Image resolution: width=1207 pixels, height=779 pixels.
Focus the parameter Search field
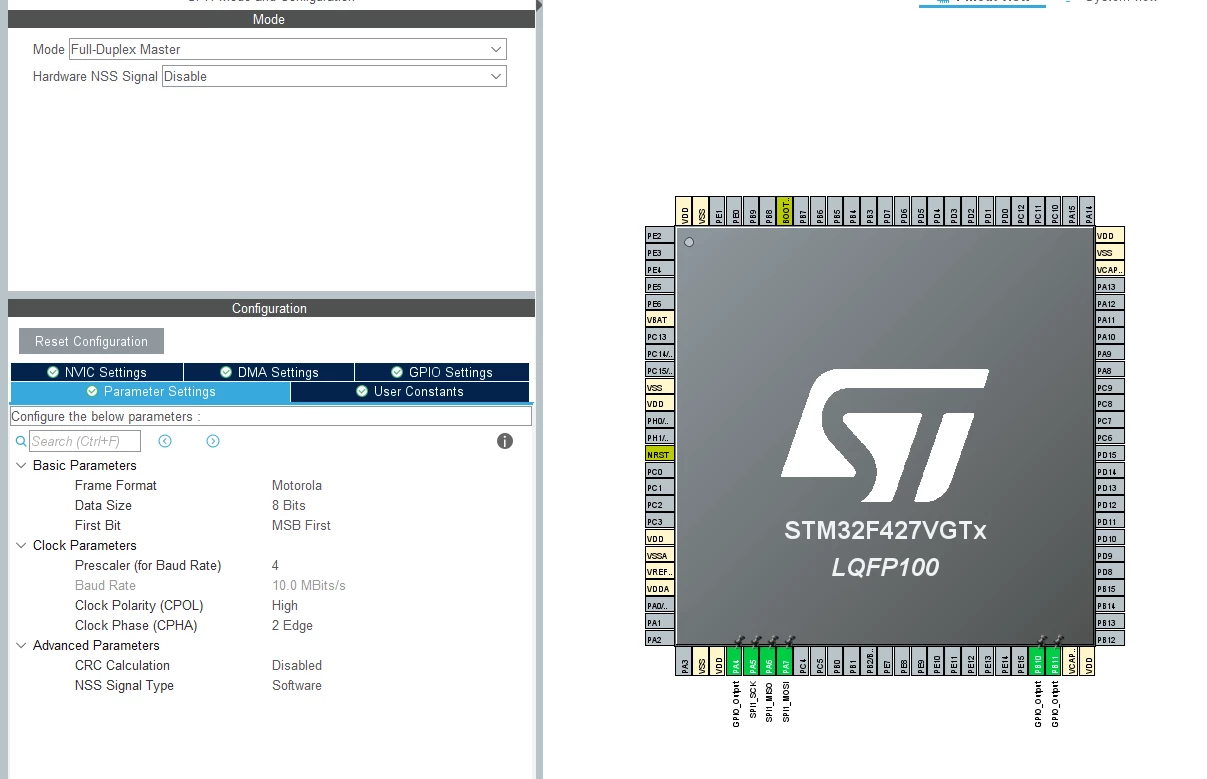tap(85, 441)
